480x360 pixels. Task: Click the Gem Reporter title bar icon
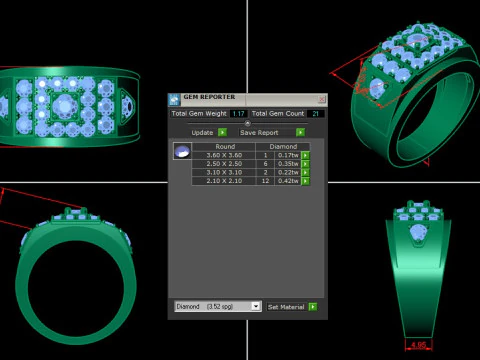174,100
